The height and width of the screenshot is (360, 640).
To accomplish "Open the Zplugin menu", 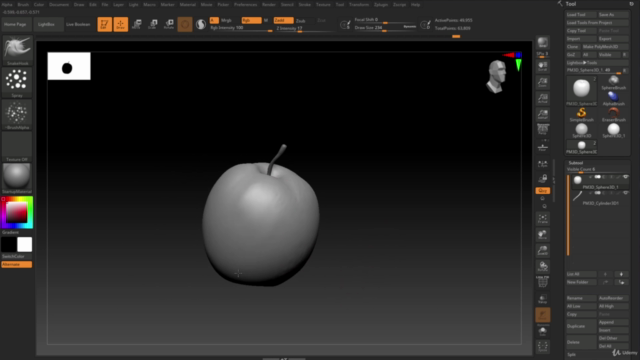I will [x=381, y=4].
